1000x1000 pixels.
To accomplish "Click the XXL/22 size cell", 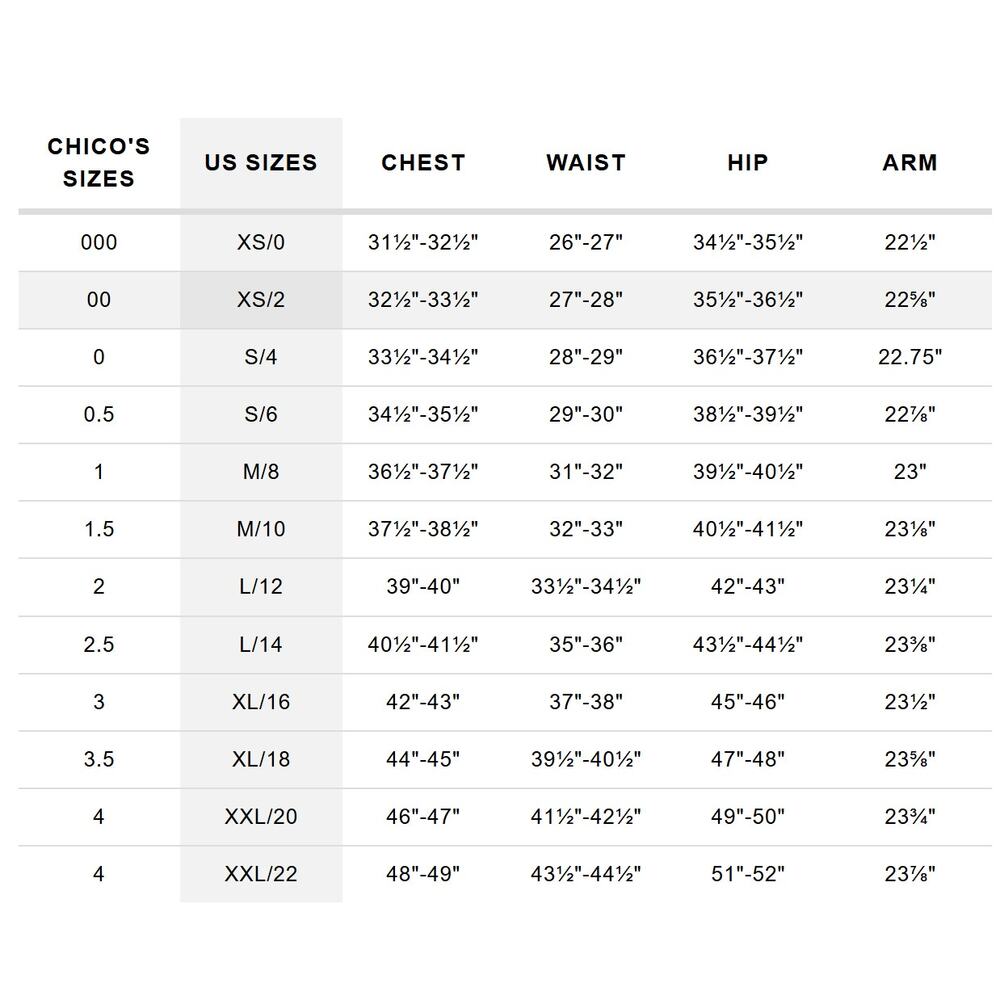I will [261, 874].
